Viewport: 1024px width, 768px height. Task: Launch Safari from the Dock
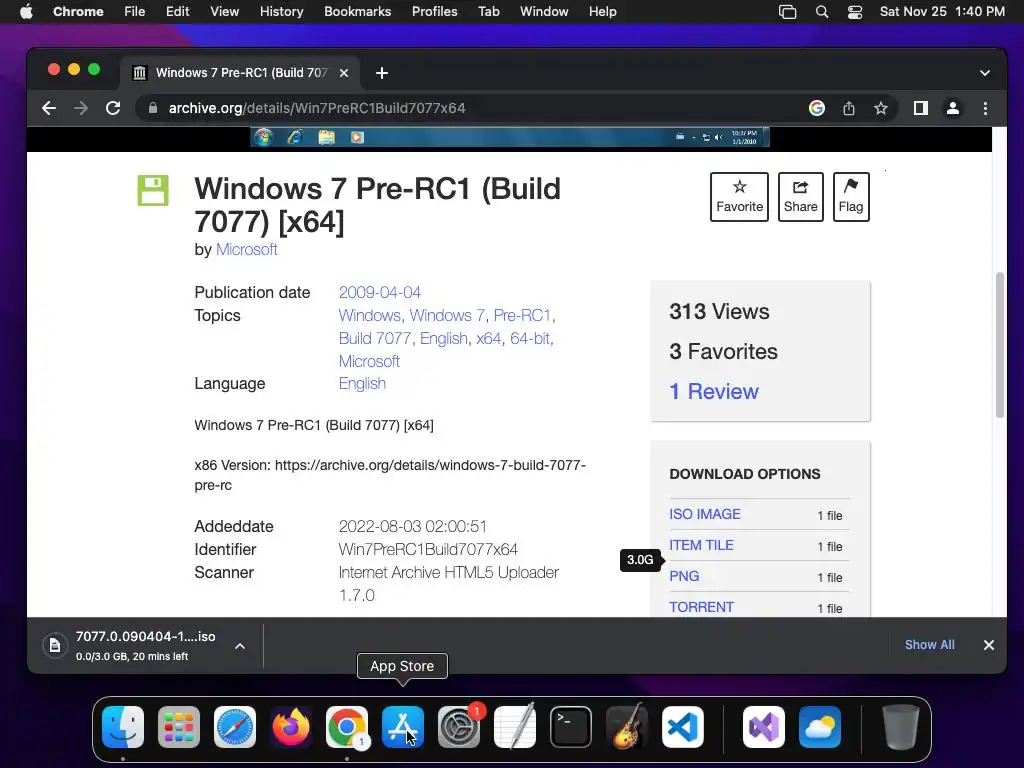pos(235,727)
